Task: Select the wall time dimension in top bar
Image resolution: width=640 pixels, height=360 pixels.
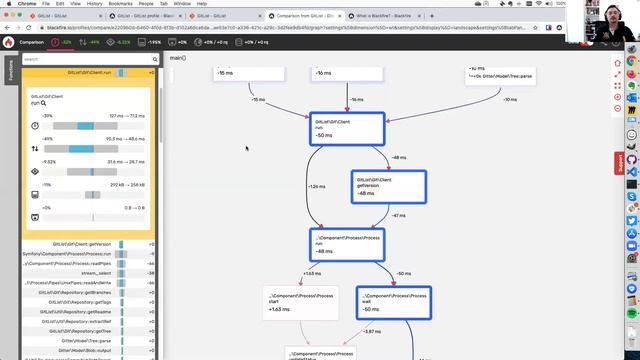Action: pyautogui.click(x=61, y=42)
